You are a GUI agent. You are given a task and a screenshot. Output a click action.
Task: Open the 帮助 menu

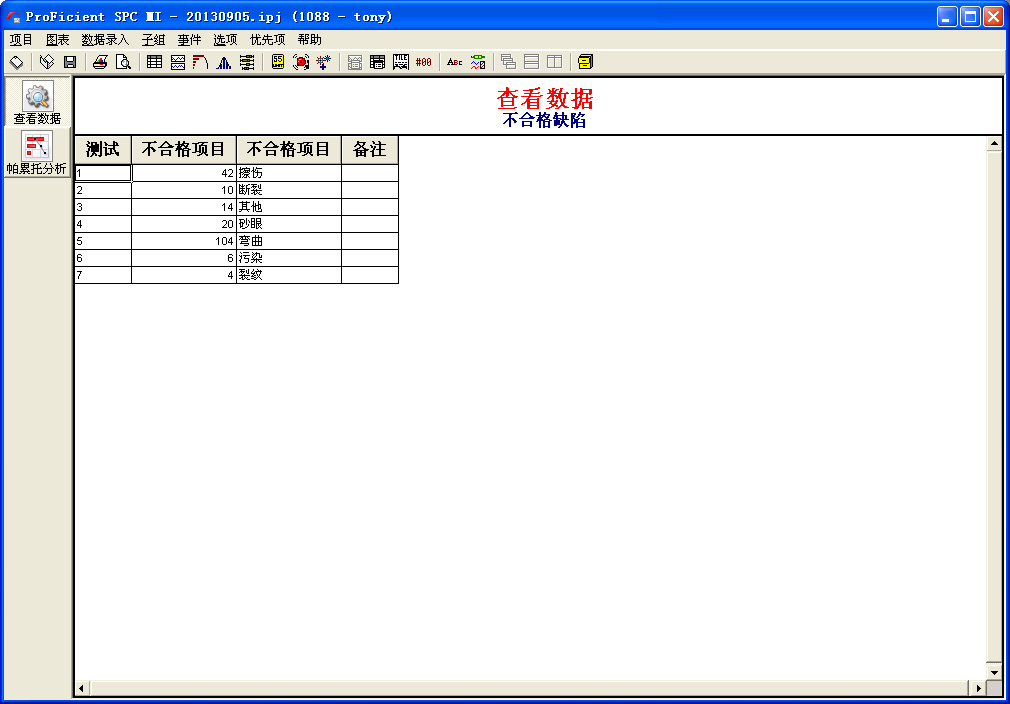(310, 40)
